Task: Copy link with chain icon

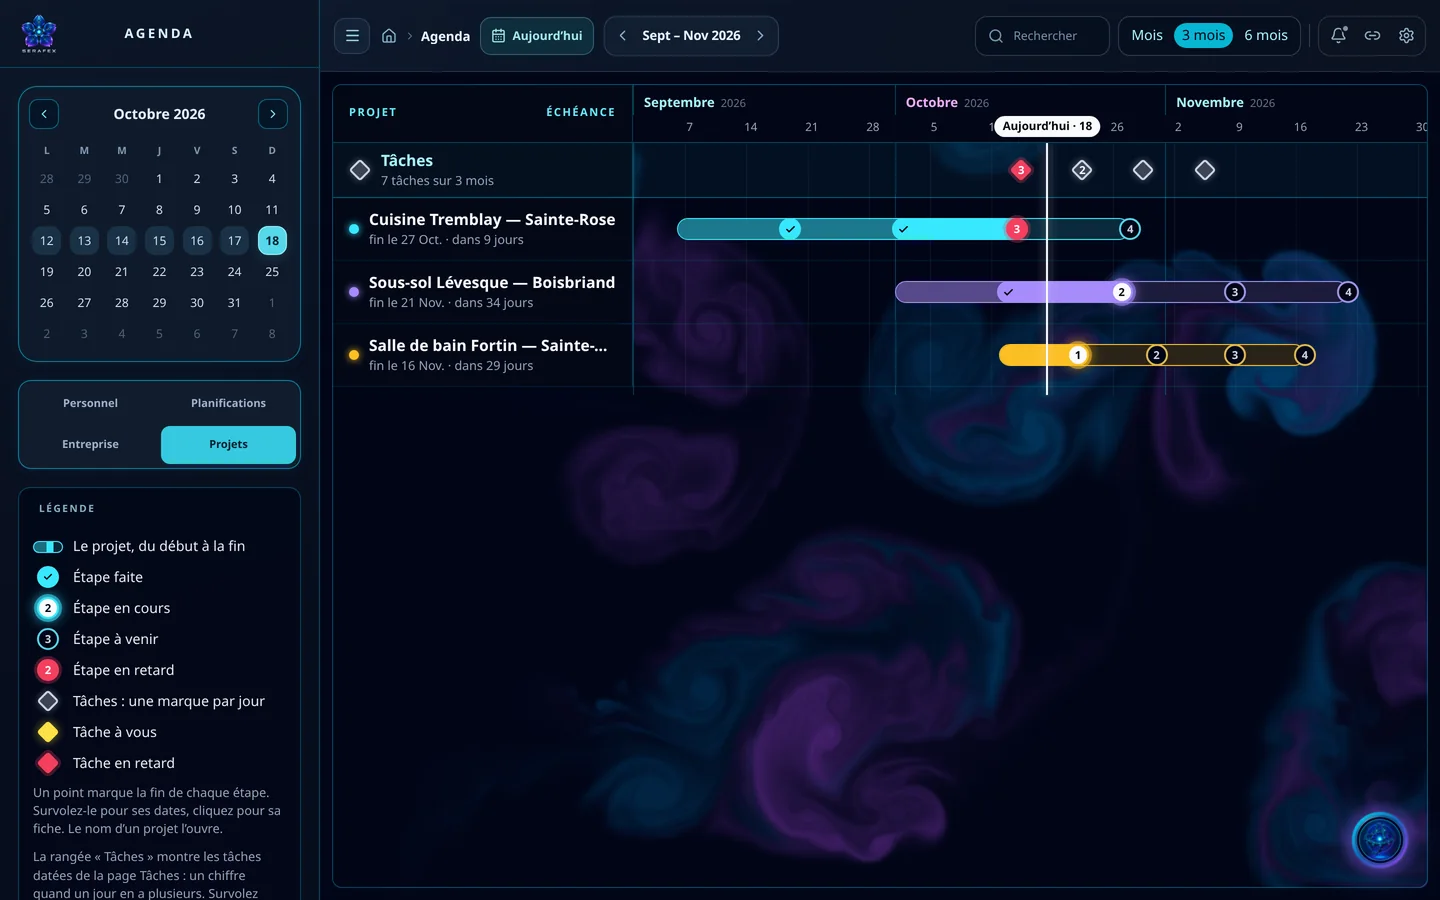Action: [1372, 35]
